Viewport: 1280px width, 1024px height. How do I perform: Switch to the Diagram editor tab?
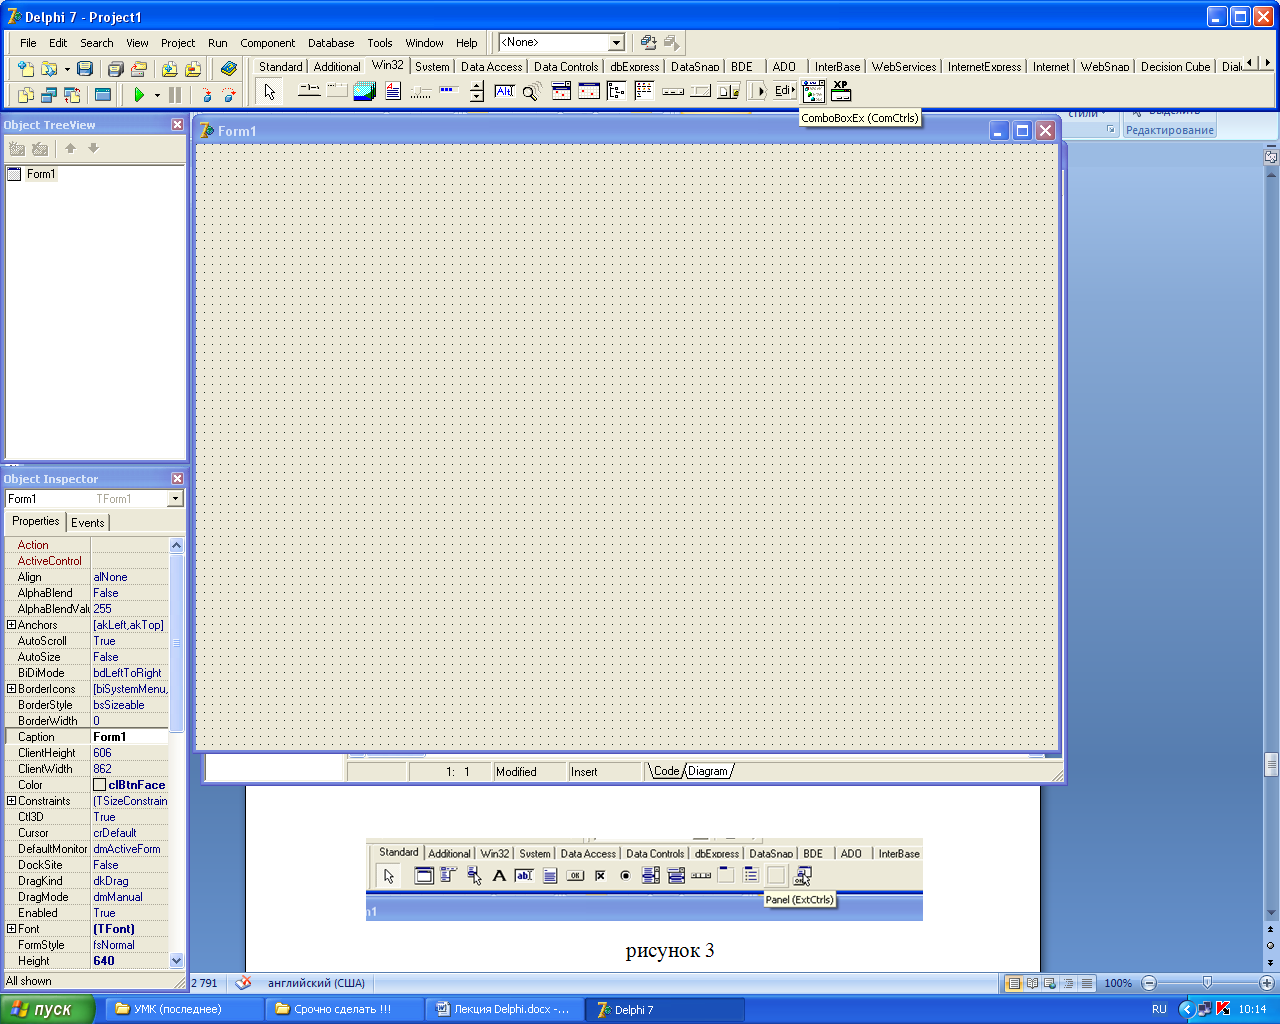tap(708, 771)
